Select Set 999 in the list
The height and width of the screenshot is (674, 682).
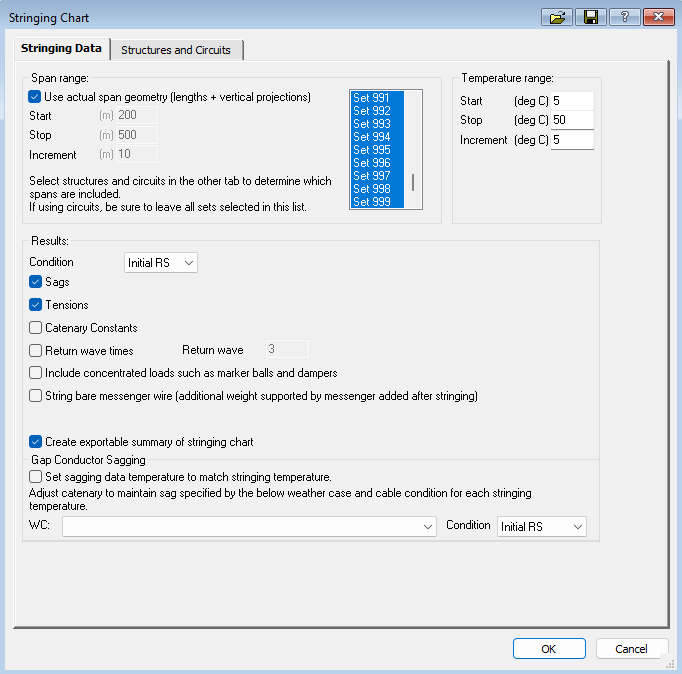tap(377, 202)
